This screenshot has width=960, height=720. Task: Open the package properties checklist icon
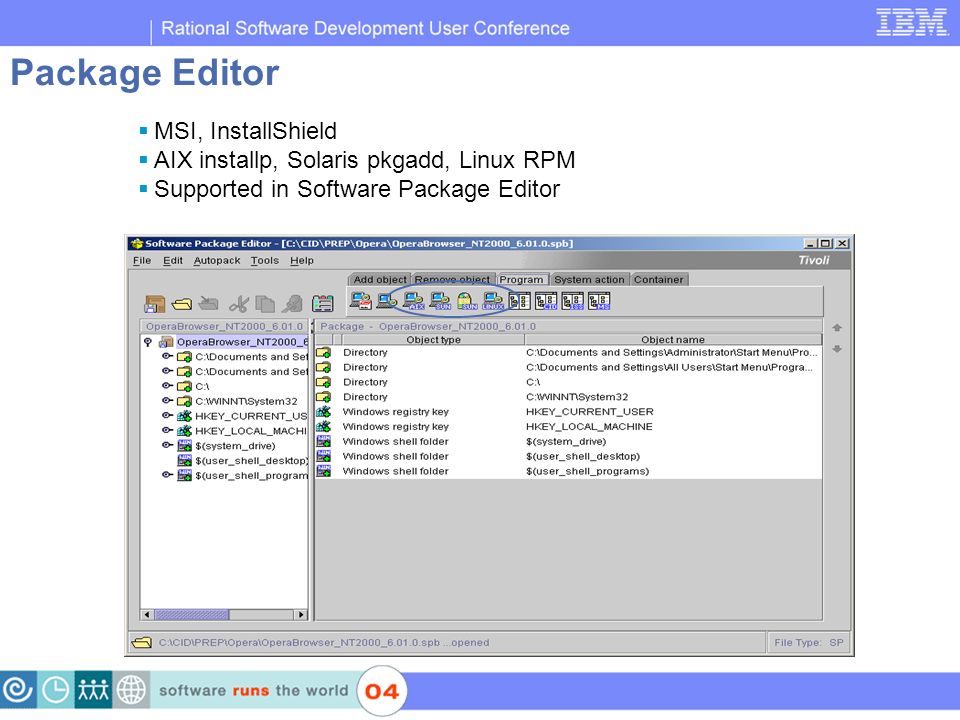click(x=323, y=304)
